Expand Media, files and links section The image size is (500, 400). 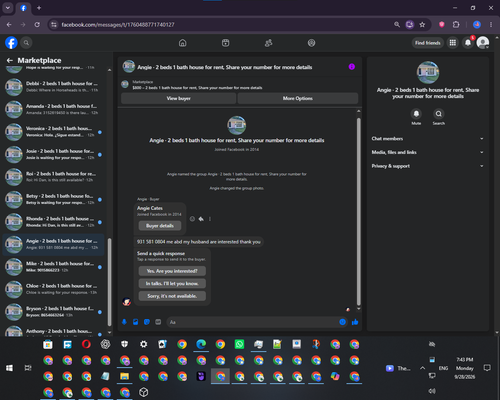click(x=428, y=152)
